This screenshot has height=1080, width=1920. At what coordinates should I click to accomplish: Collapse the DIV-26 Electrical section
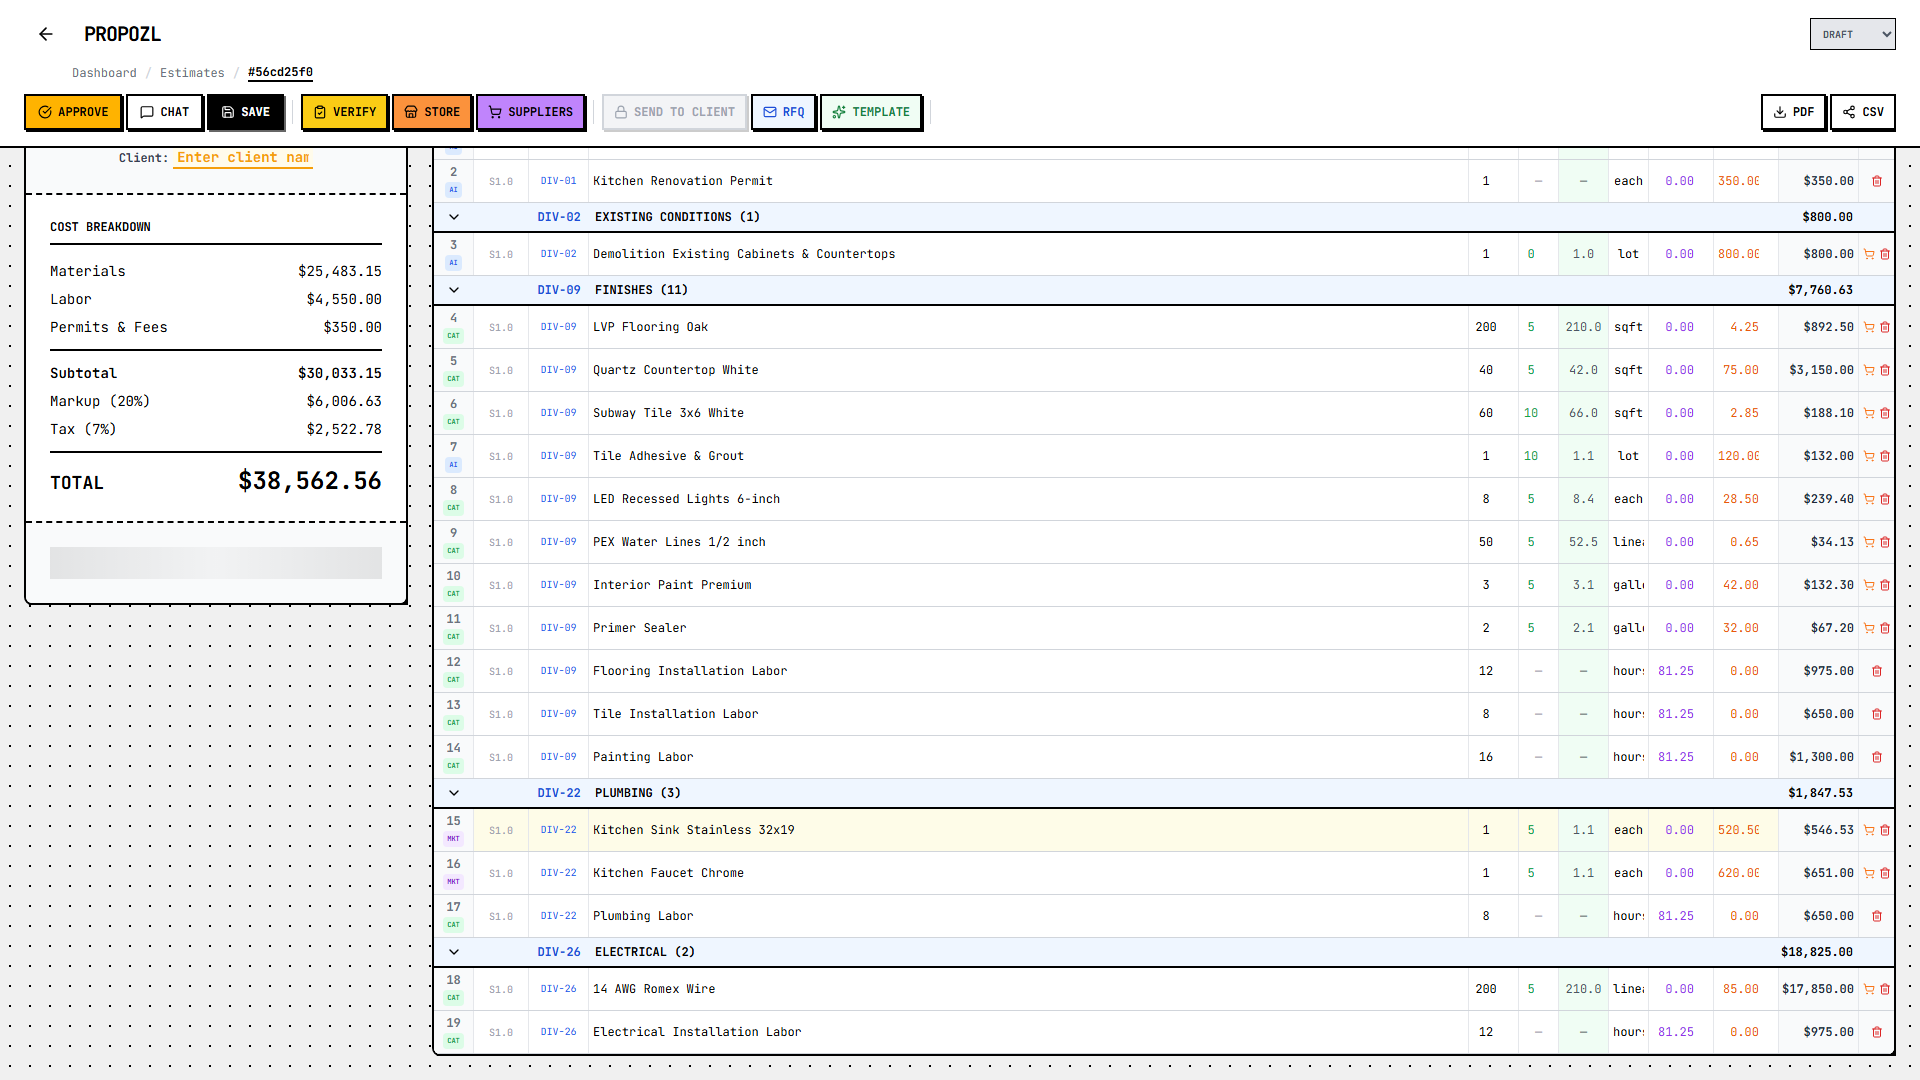pos(454,952)
